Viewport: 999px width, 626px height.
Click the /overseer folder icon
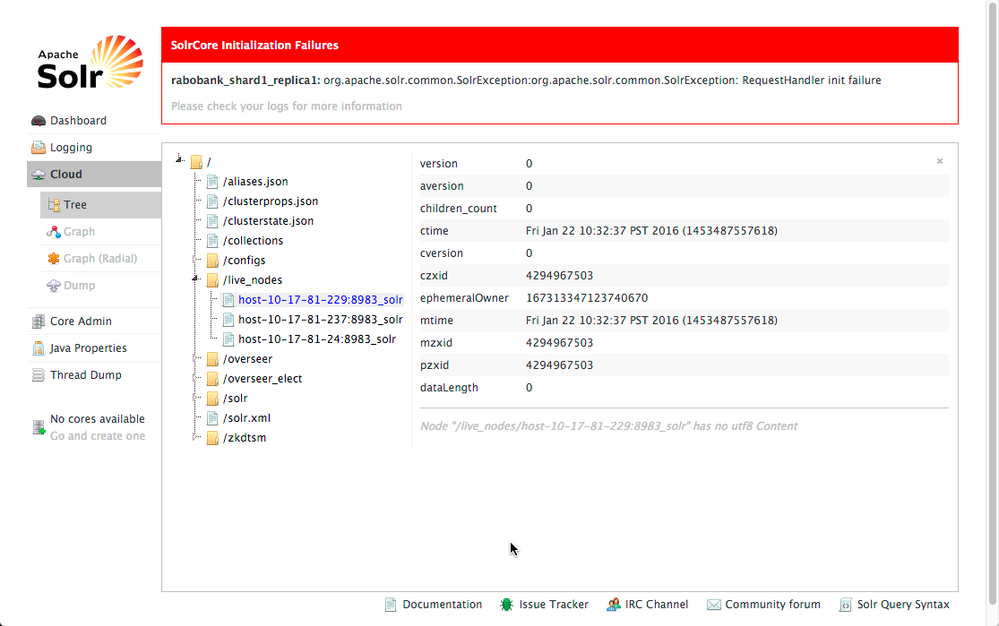(x=213, y=359)
